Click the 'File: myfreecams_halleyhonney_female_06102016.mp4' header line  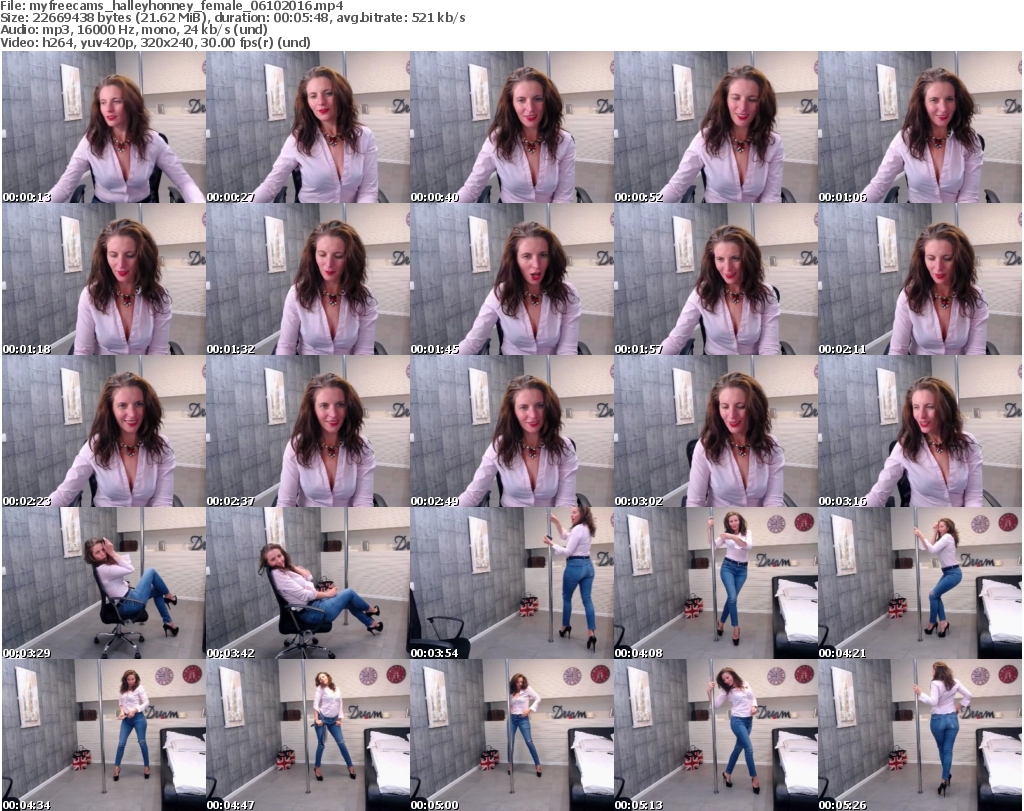(172, 6)
